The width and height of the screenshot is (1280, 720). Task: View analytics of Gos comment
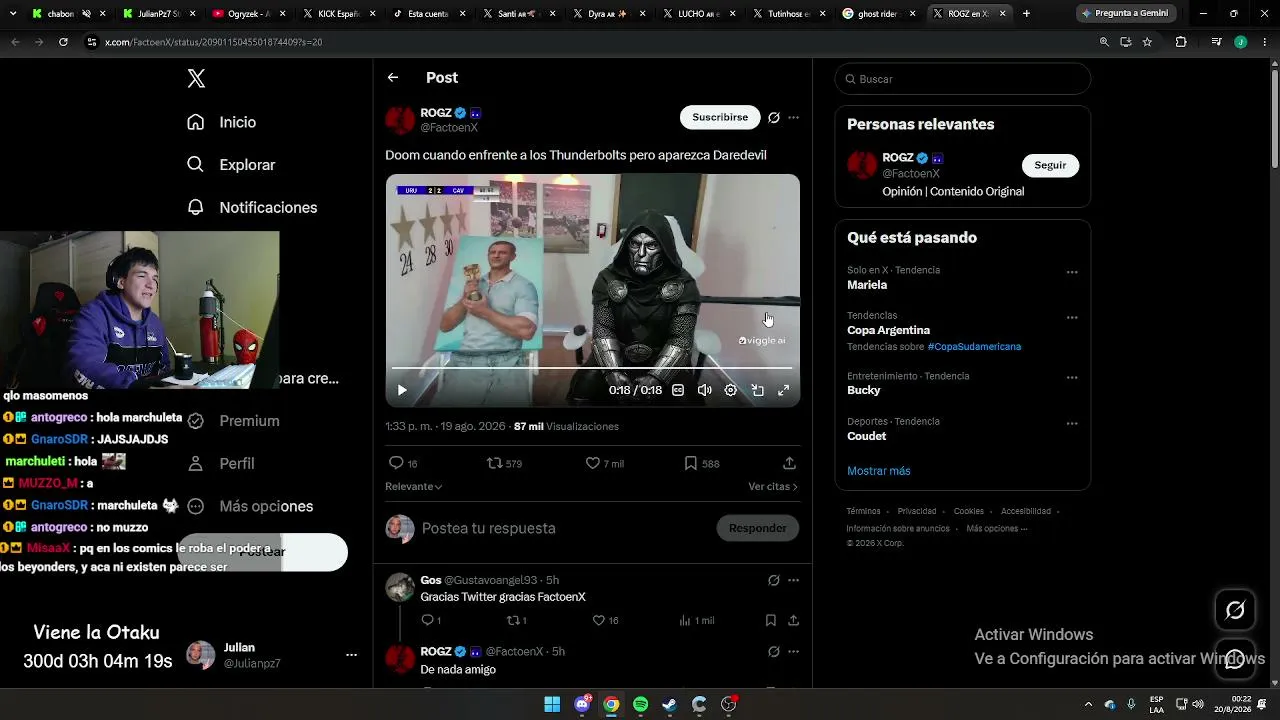696,620
